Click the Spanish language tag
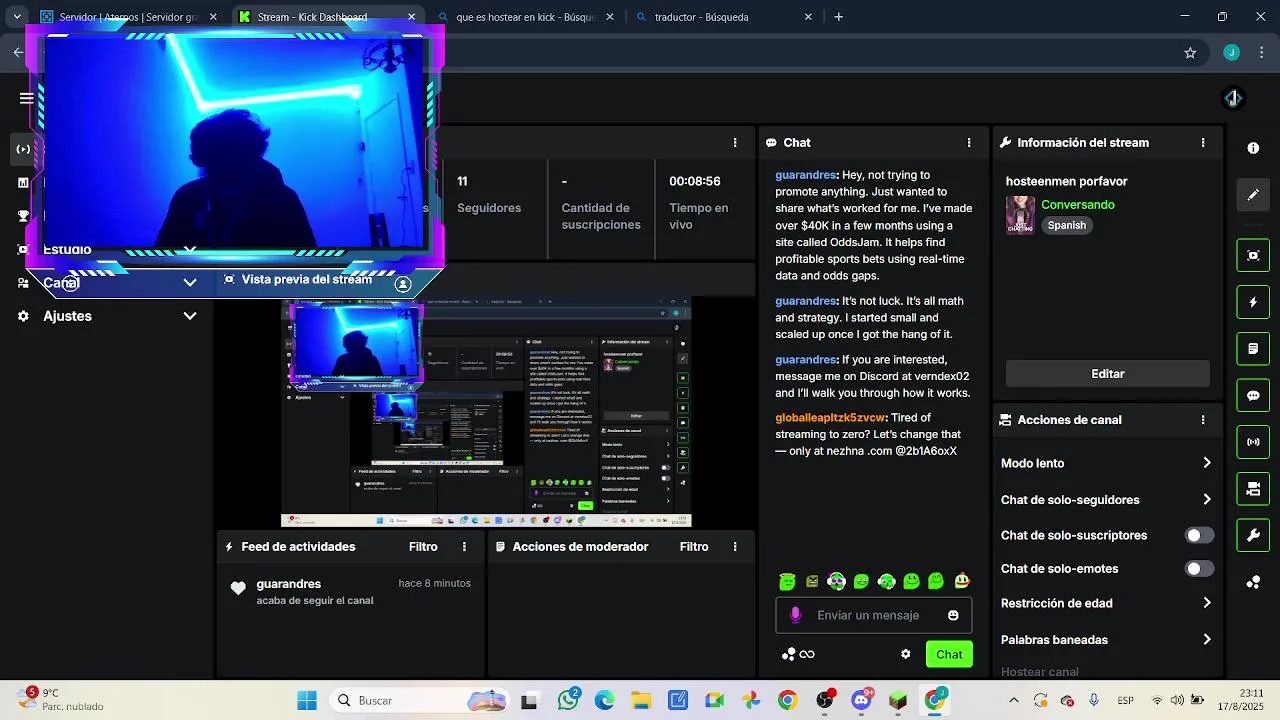 coord(1066,226)
